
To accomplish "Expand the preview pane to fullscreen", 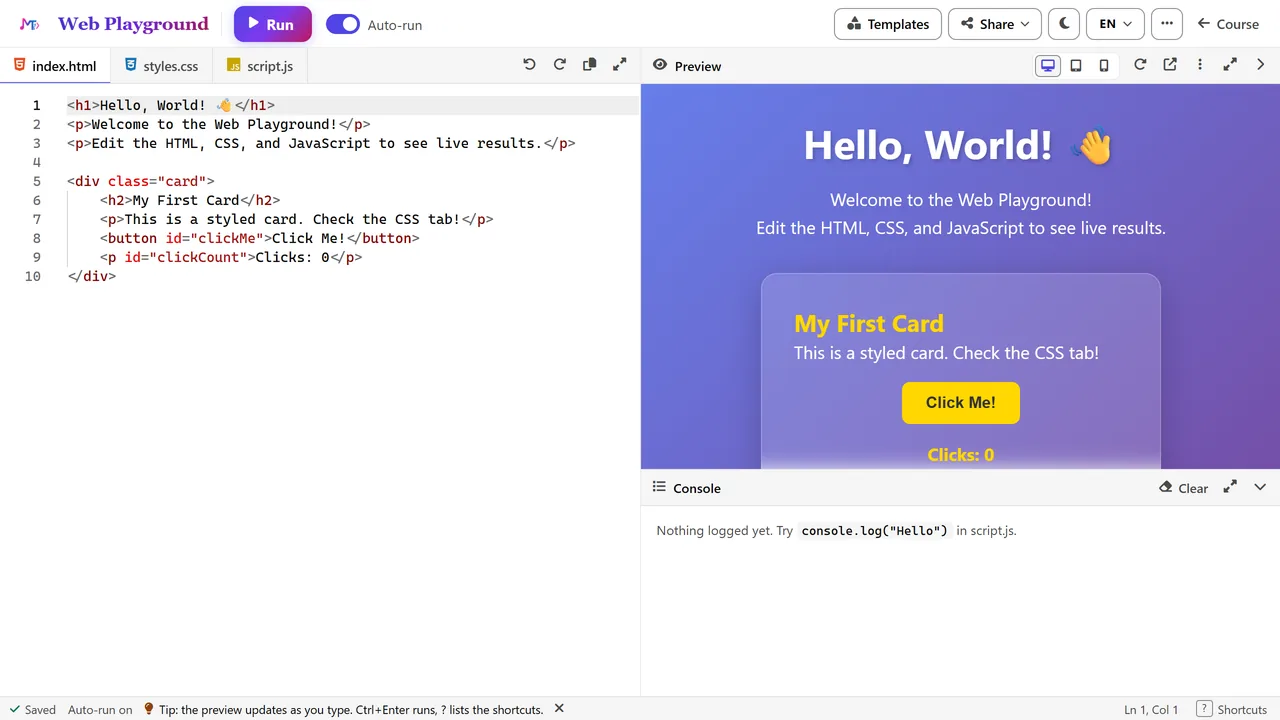I will point(1230,65).
